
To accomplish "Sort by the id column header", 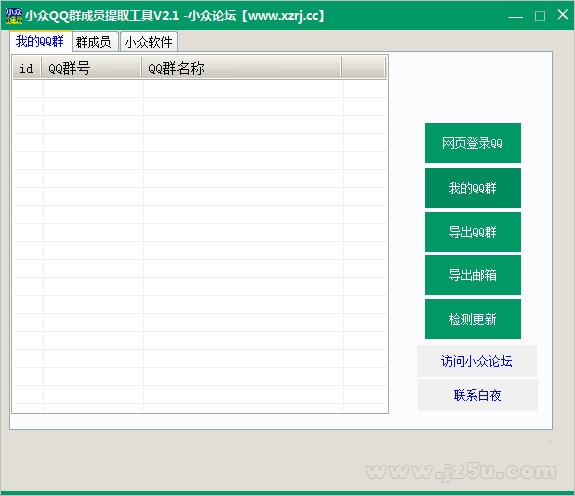I will (27, 68).
